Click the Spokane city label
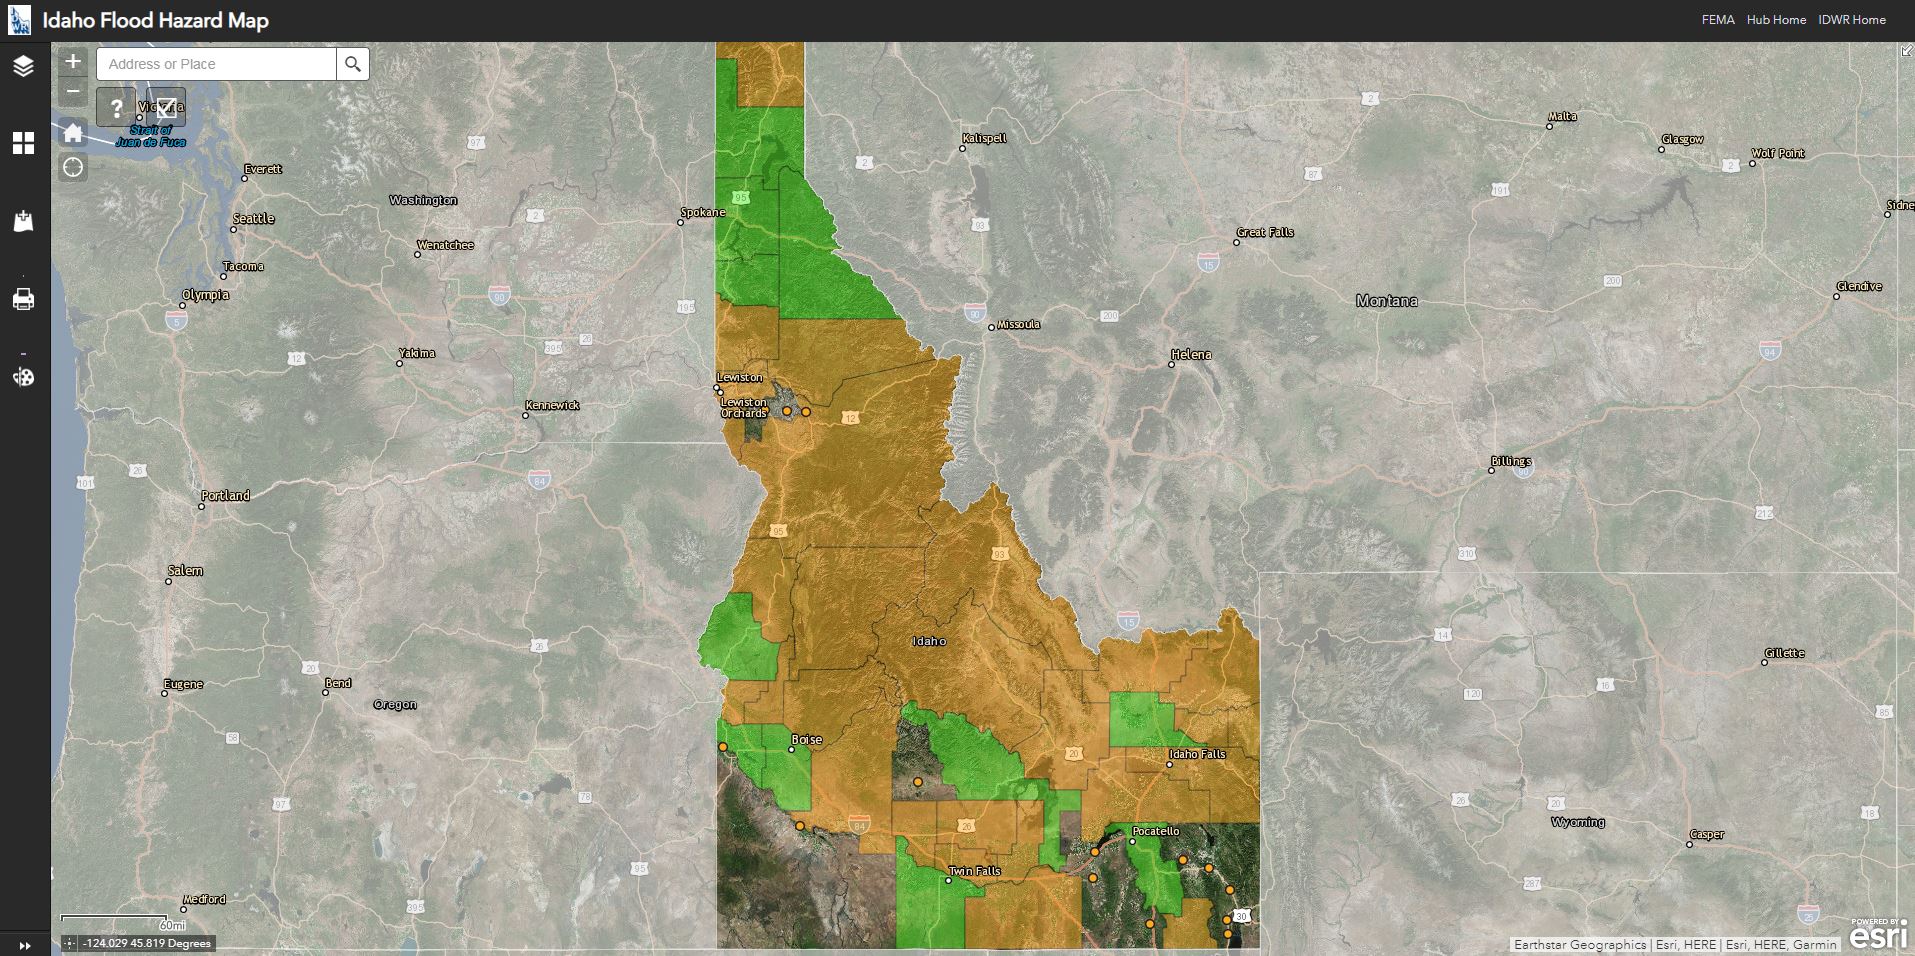 [703, 212]
